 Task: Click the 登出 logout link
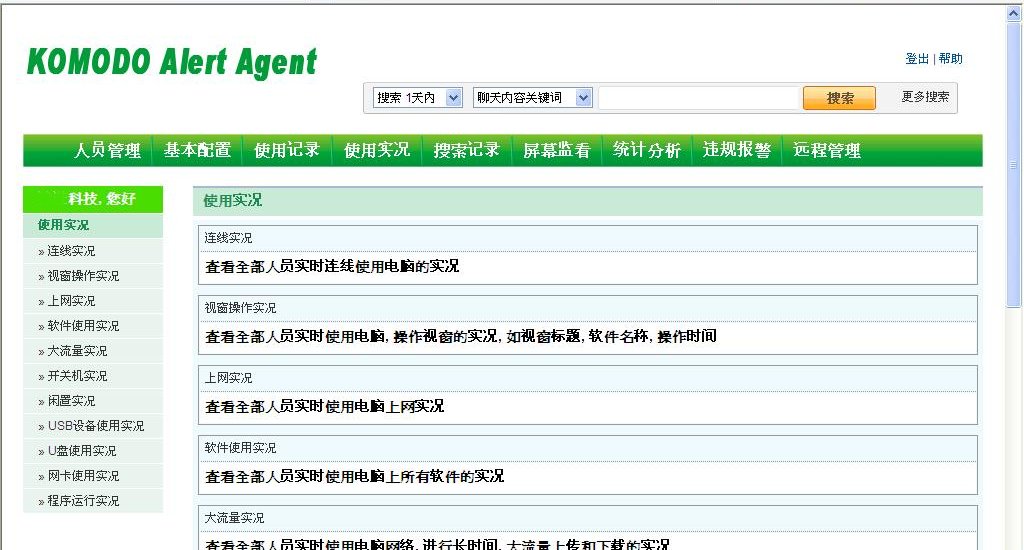pos(917,59)
